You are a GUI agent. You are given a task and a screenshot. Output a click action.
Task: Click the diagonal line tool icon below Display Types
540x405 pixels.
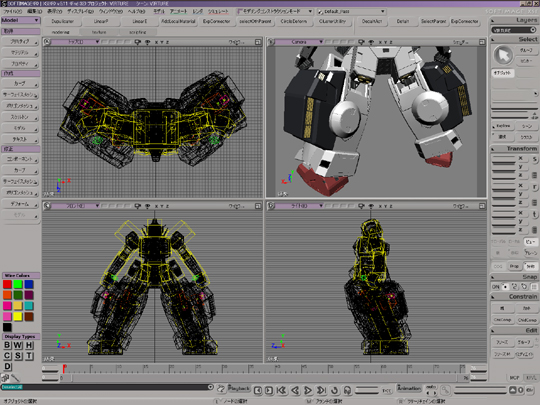point(15,378)
